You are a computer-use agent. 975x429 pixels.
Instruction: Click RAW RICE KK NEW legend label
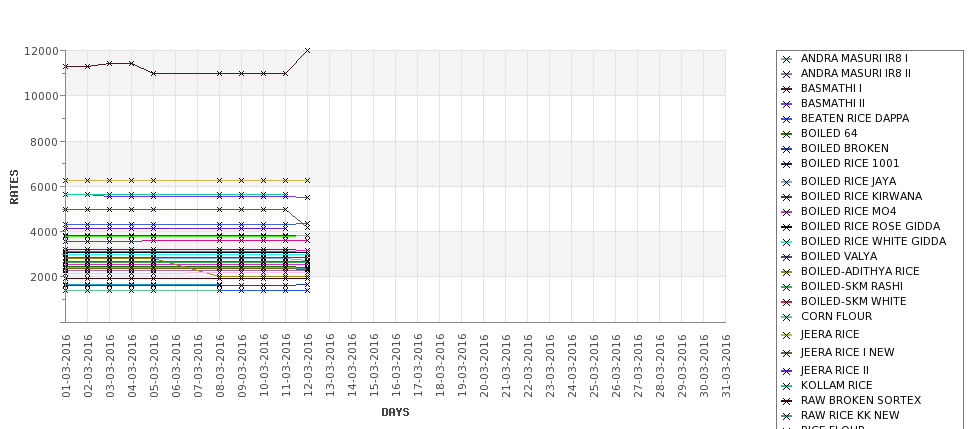point(850,415)
